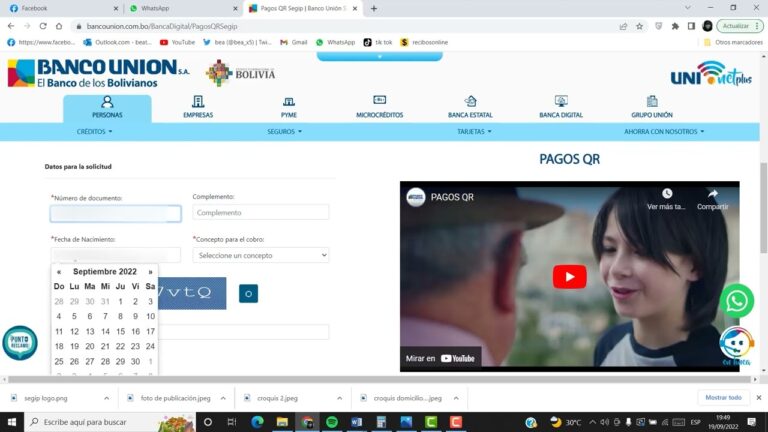Open the Gmail bookmark
This screenshot has width=768, height=432.
click(293, 43)
